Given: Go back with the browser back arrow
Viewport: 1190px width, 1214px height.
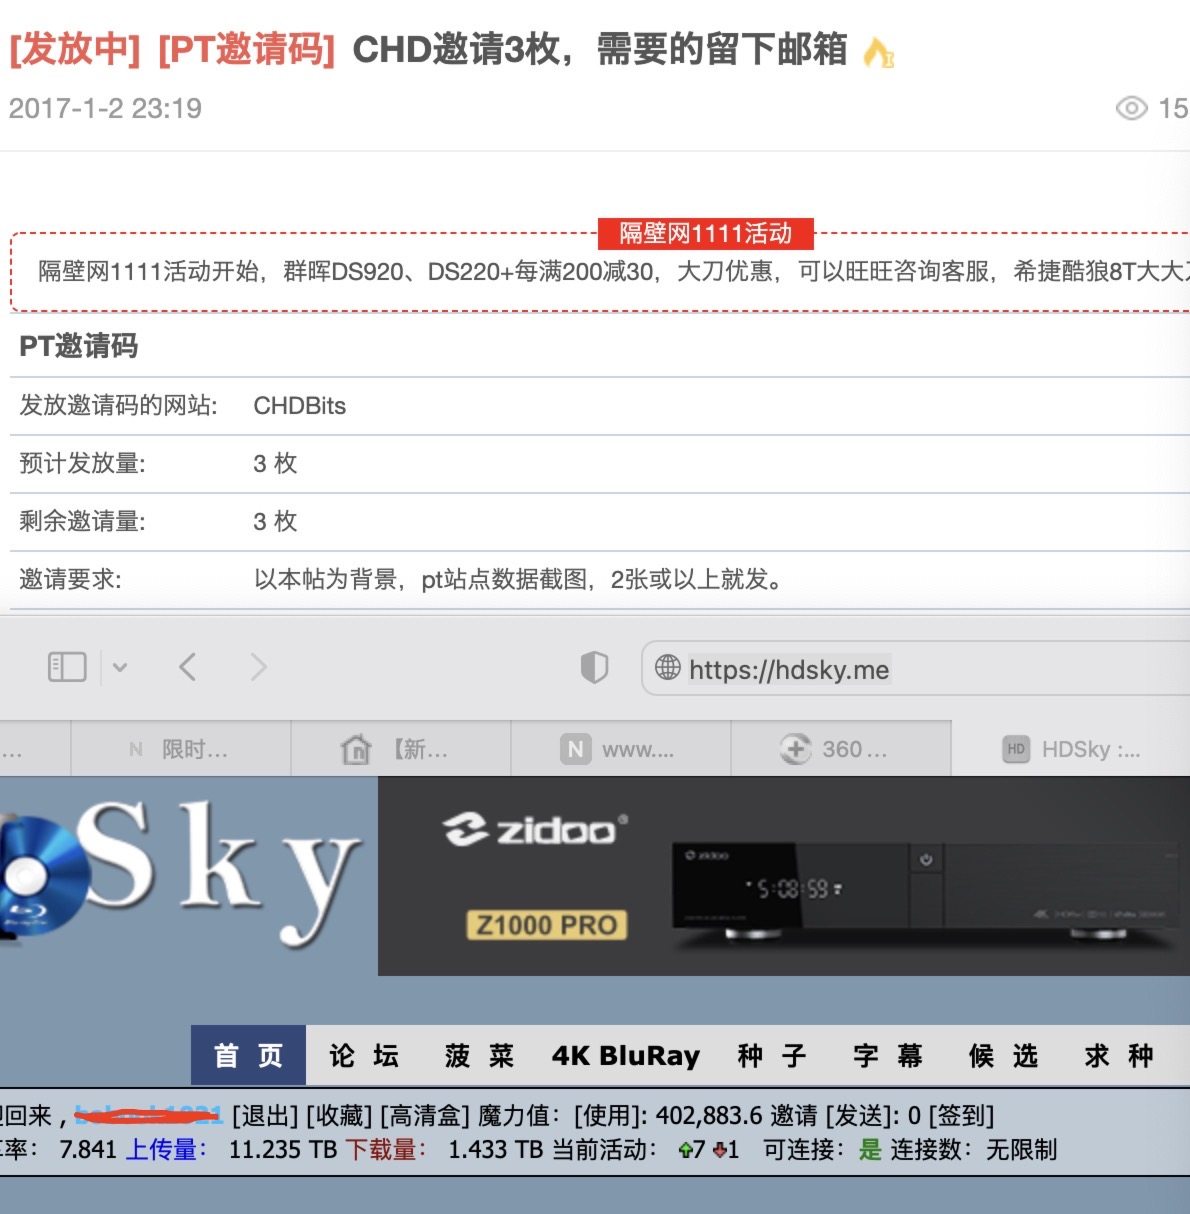Looking at the screenshot, I should pos(188,667).
